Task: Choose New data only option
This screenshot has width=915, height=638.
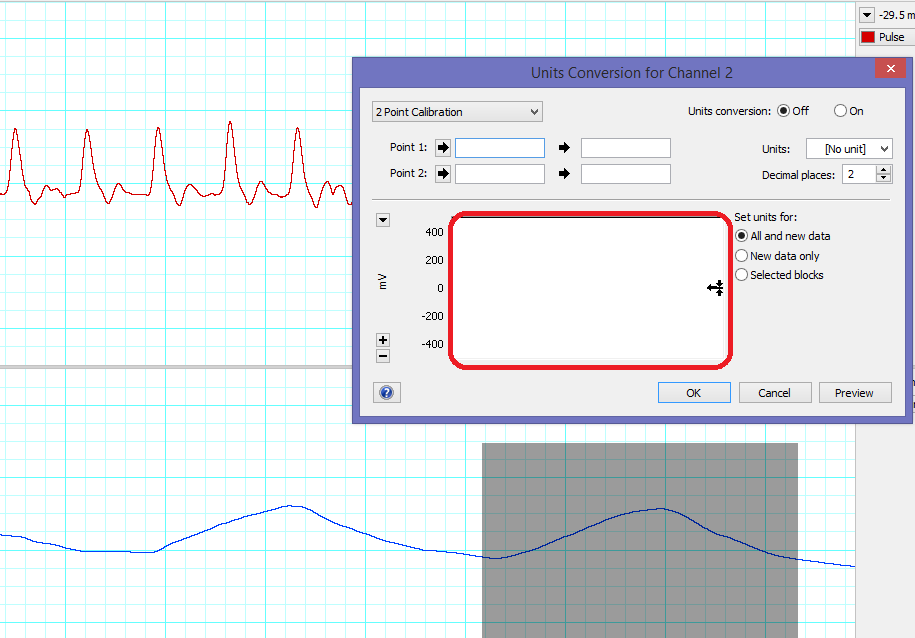Action: tap(741, 256)
